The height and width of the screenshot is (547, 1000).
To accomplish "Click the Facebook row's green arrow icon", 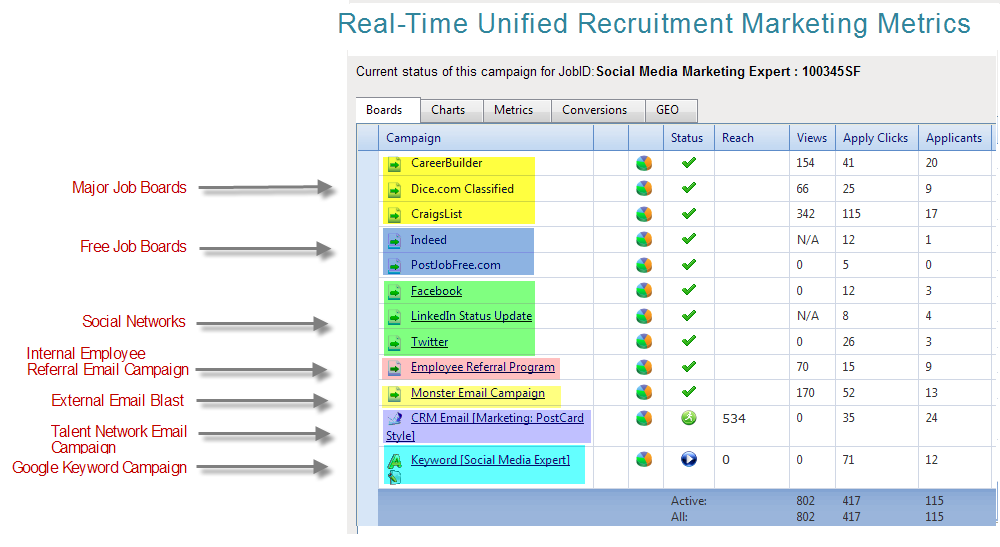I will [x=395, y=292].
